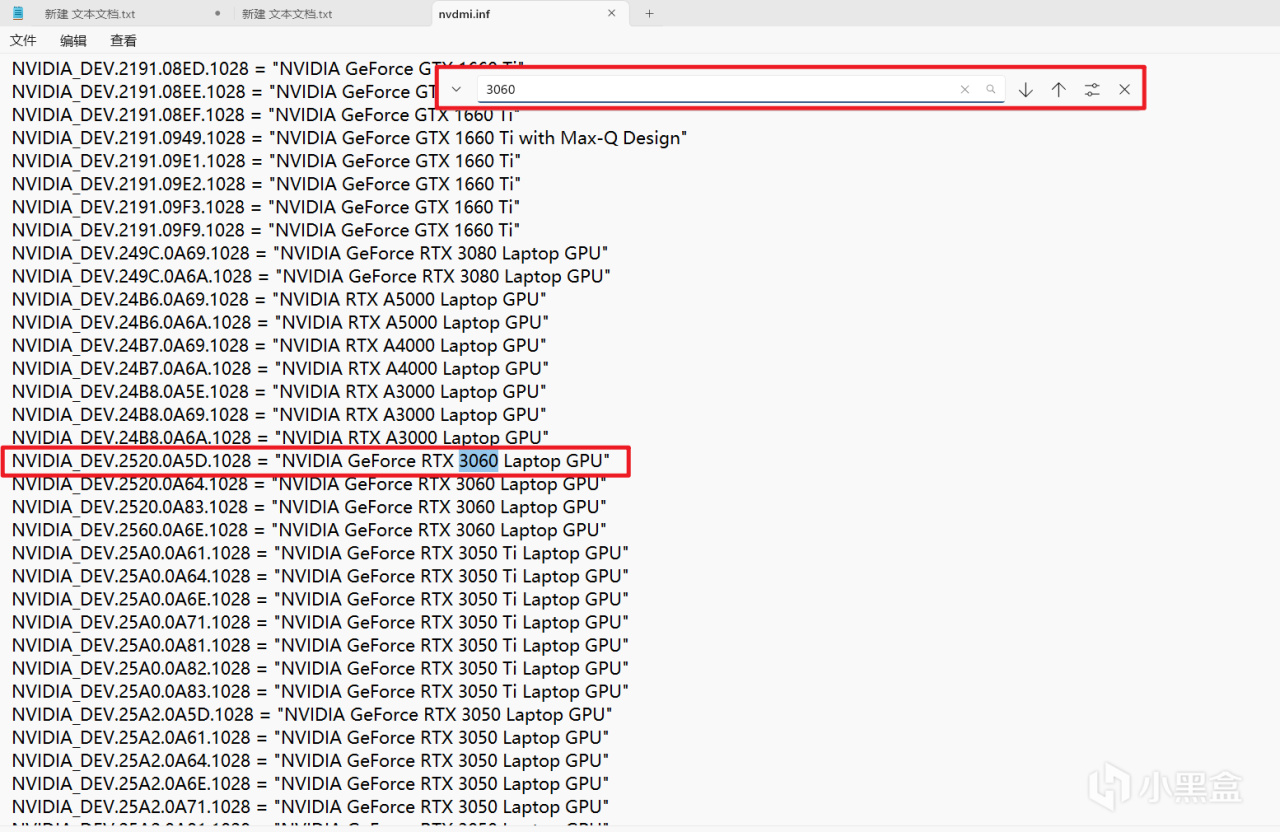Click the line NVIDIA_DEV.25A2.0A71.1028

pos(310,807)
